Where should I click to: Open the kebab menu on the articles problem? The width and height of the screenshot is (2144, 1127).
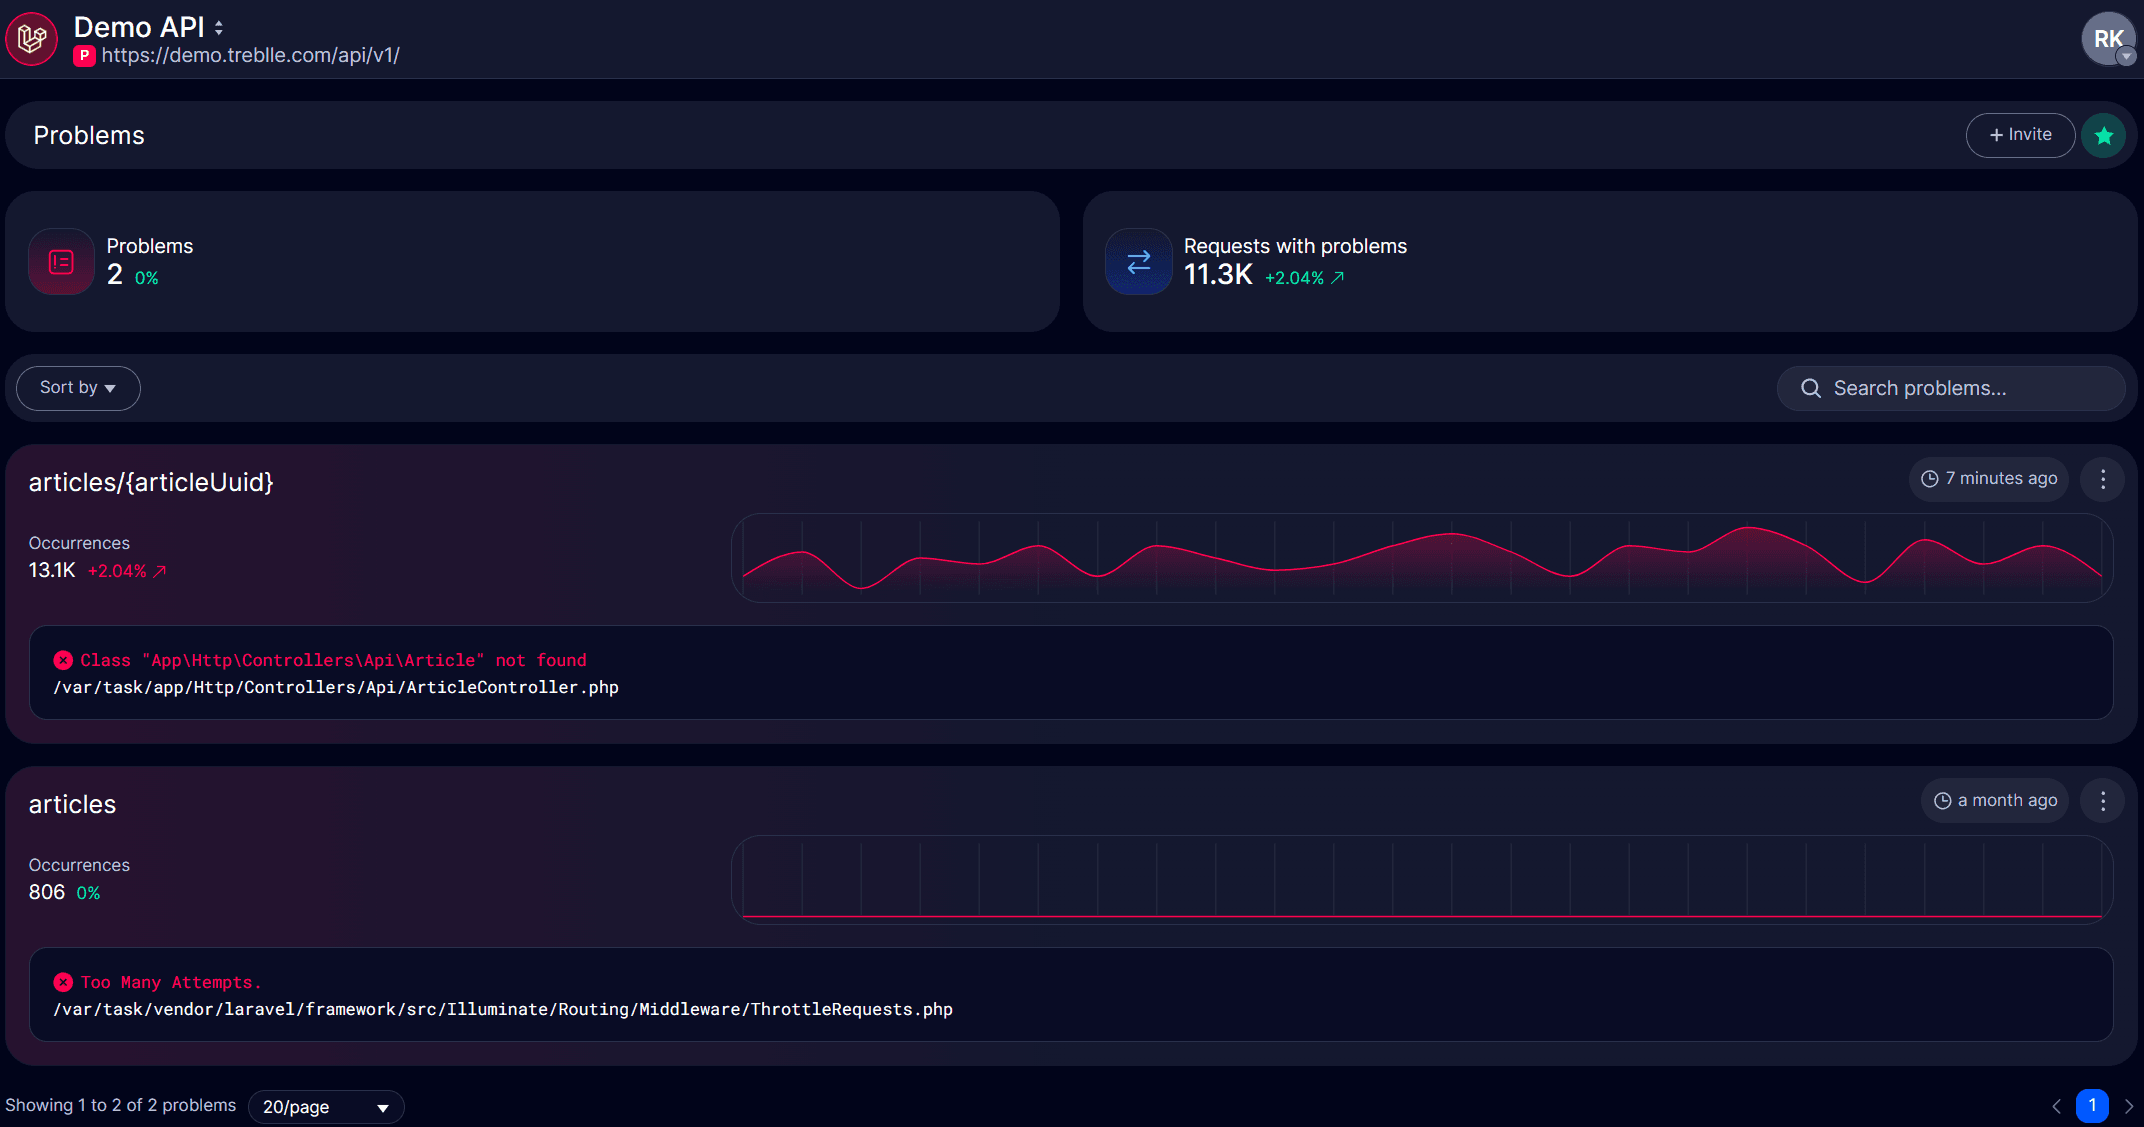point(2102,800)
